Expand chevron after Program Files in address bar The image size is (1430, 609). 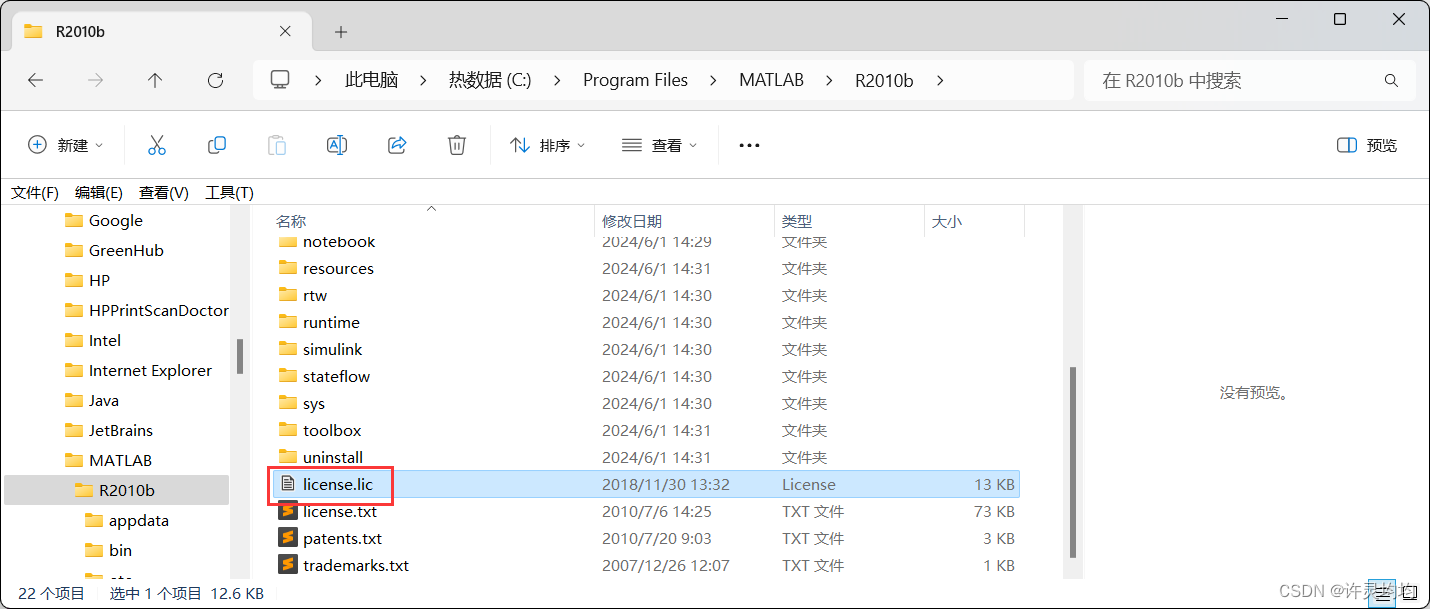point(714,80)
